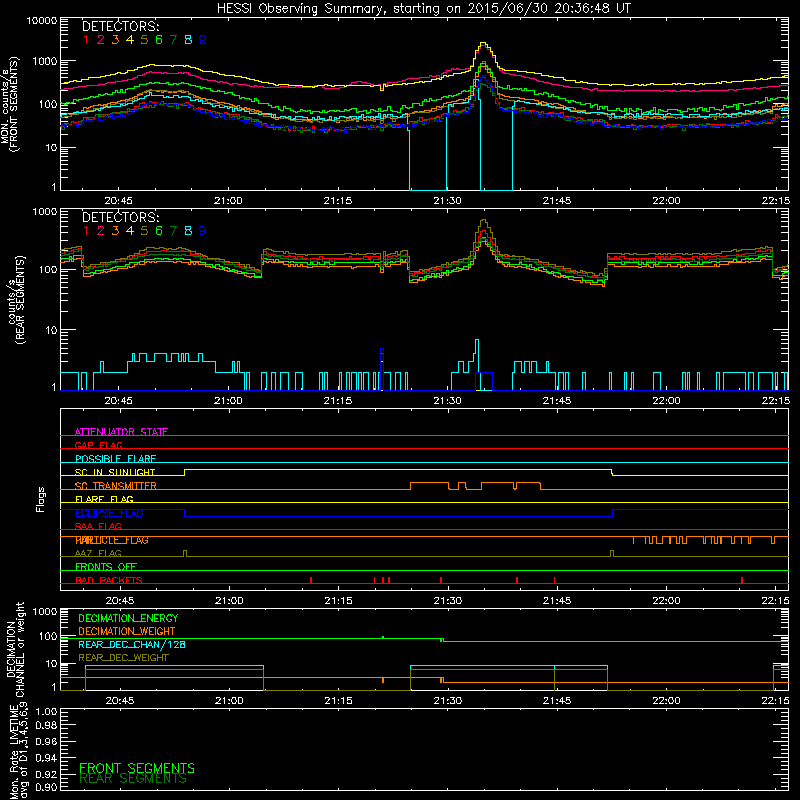Click the GAP FLAG label
800x800 pixels.
(98, 445)
